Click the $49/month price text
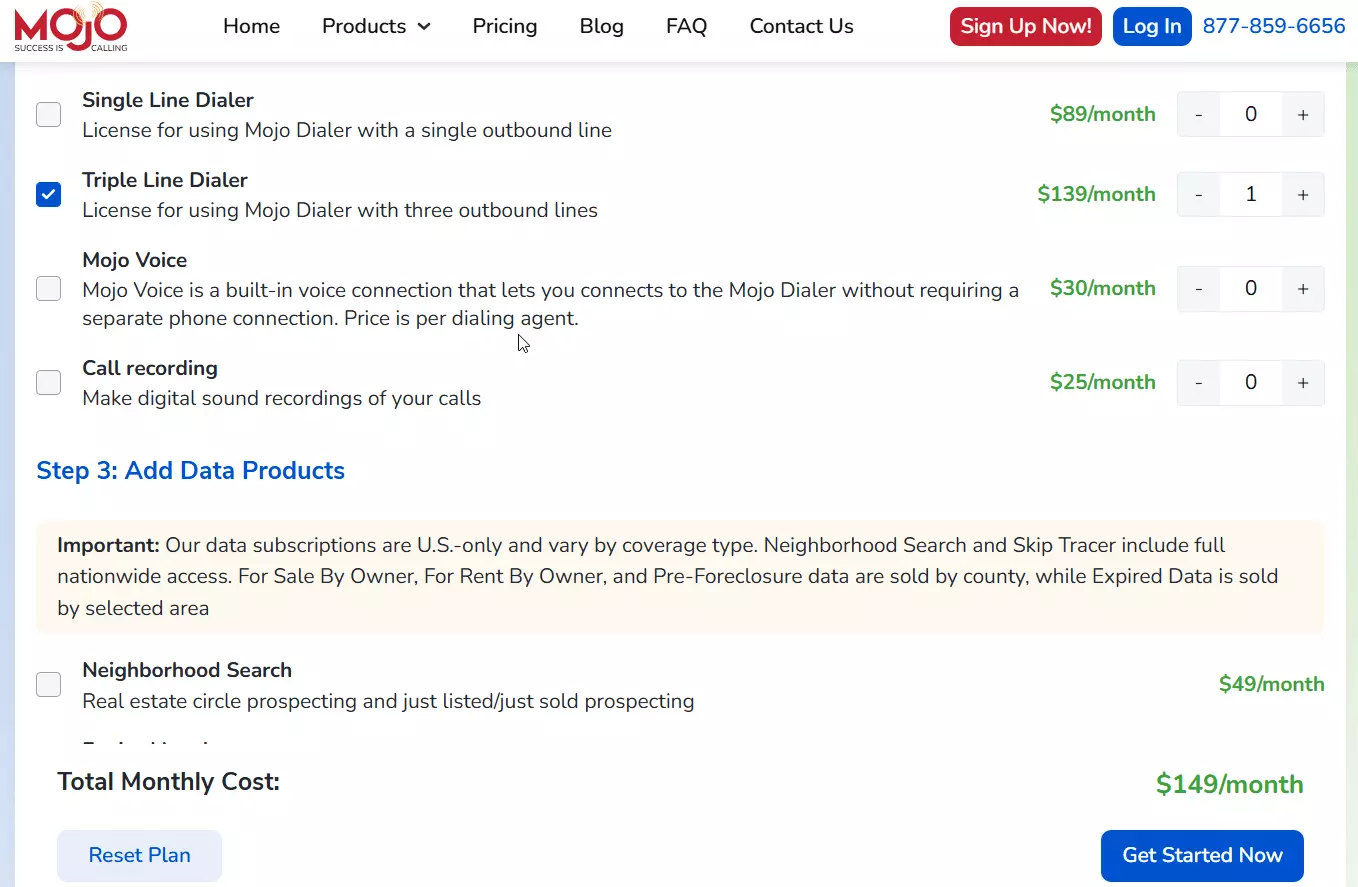Image resolution: width=1358 pixels, height=887 pixels. pyautogui.click(x=1272, y=684)
